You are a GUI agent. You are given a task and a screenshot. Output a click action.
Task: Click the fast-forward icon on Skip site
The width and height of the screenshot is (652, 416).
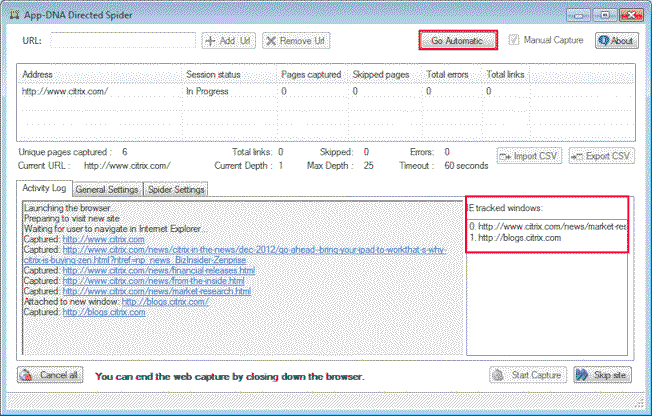(582, 375)
